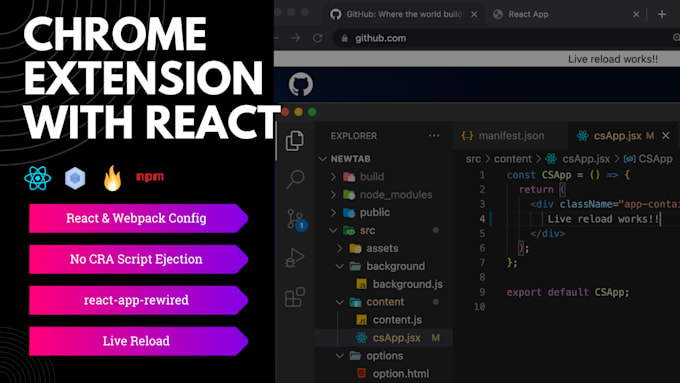Open Explorer panel more actions ellipsis

(434, 136)
